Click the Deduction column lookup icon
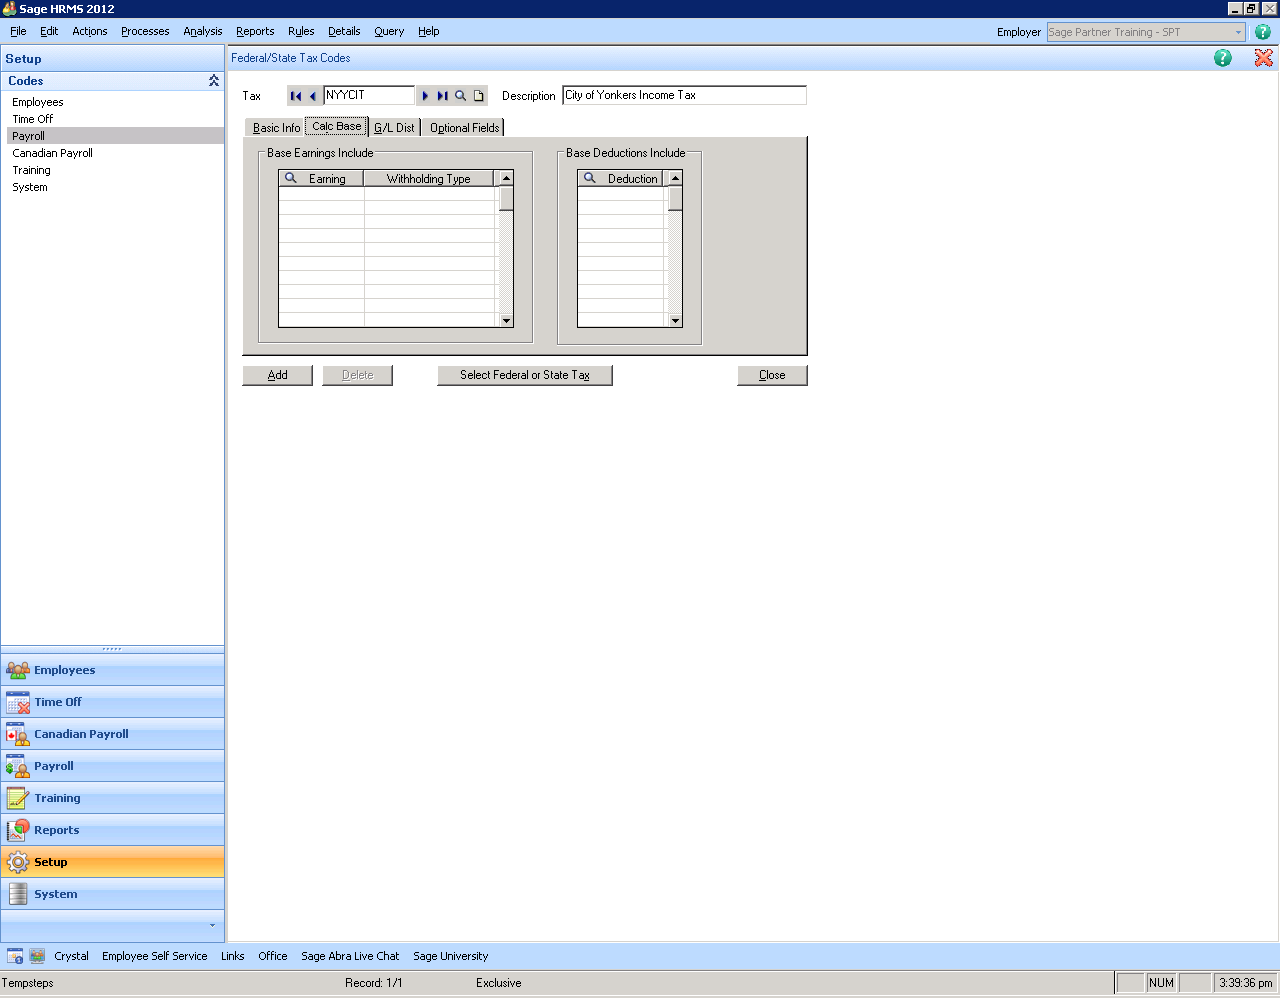Viewport: 1280px width, 998px height. (590, 178)
